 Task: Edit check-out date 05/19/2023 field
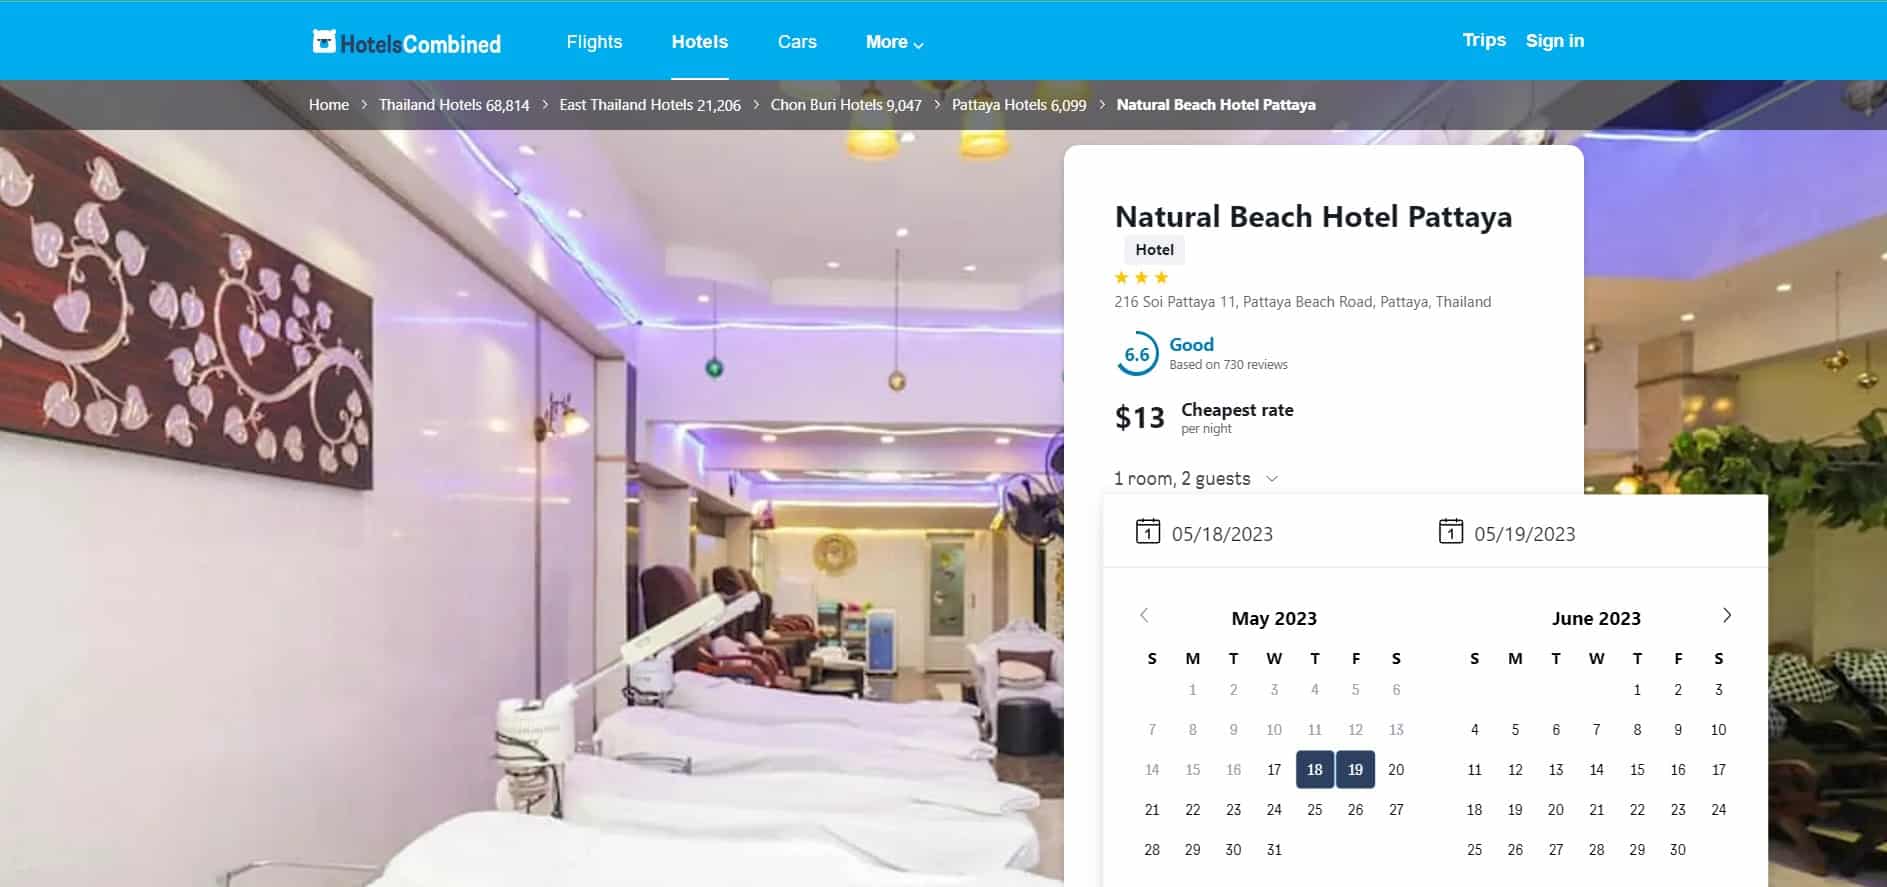click(1525, 534)
